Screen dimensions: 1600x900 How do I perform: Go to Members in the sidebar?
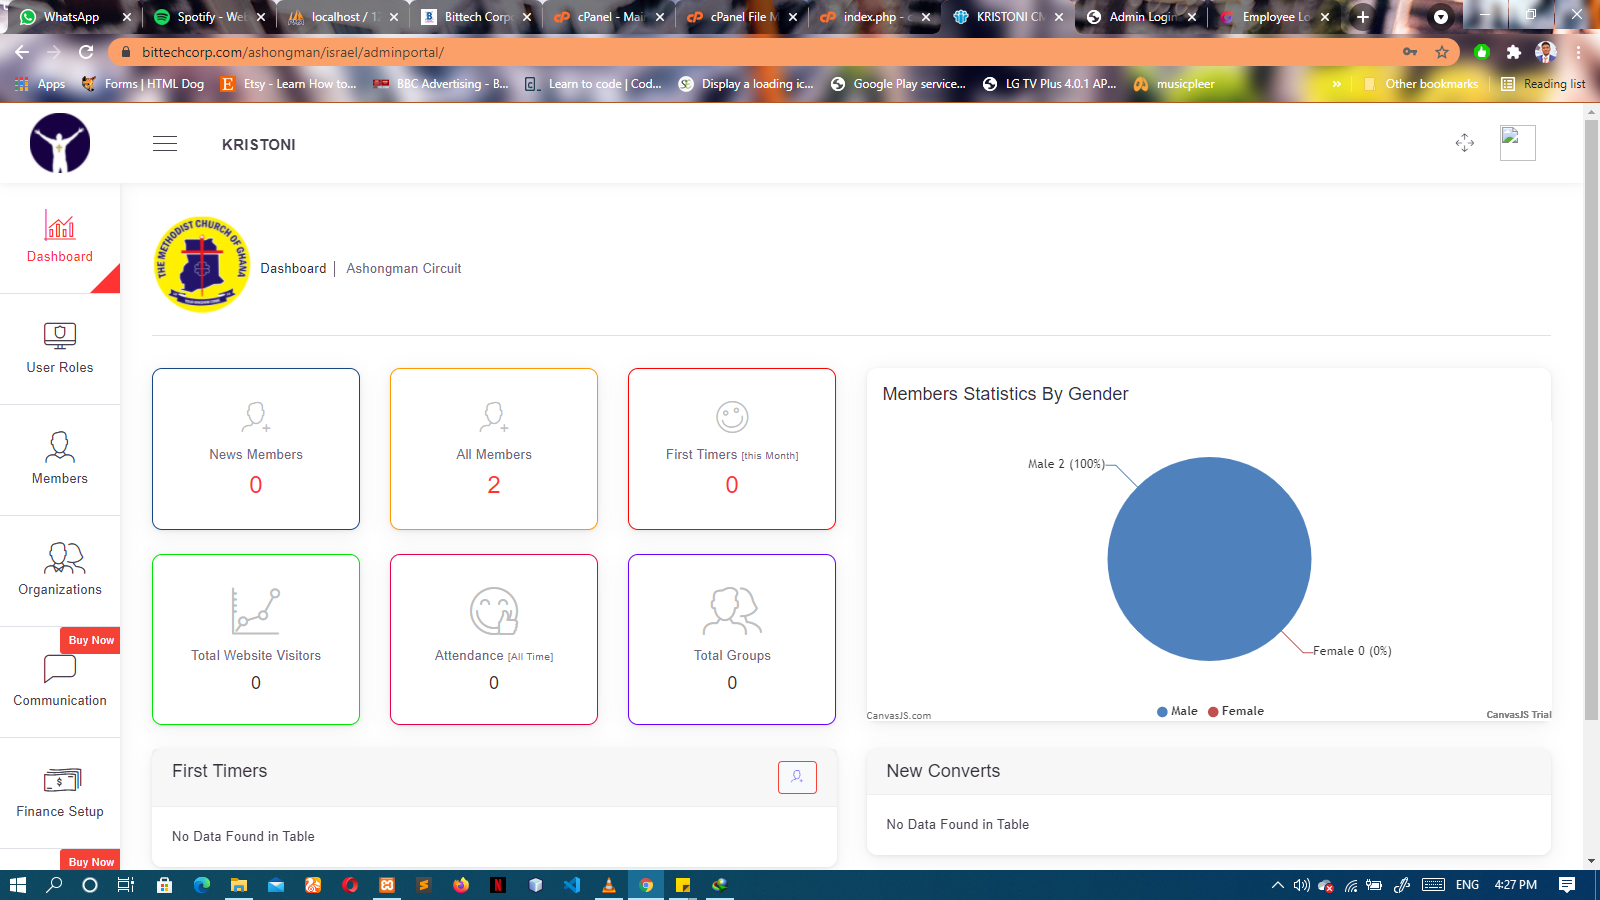60,458
